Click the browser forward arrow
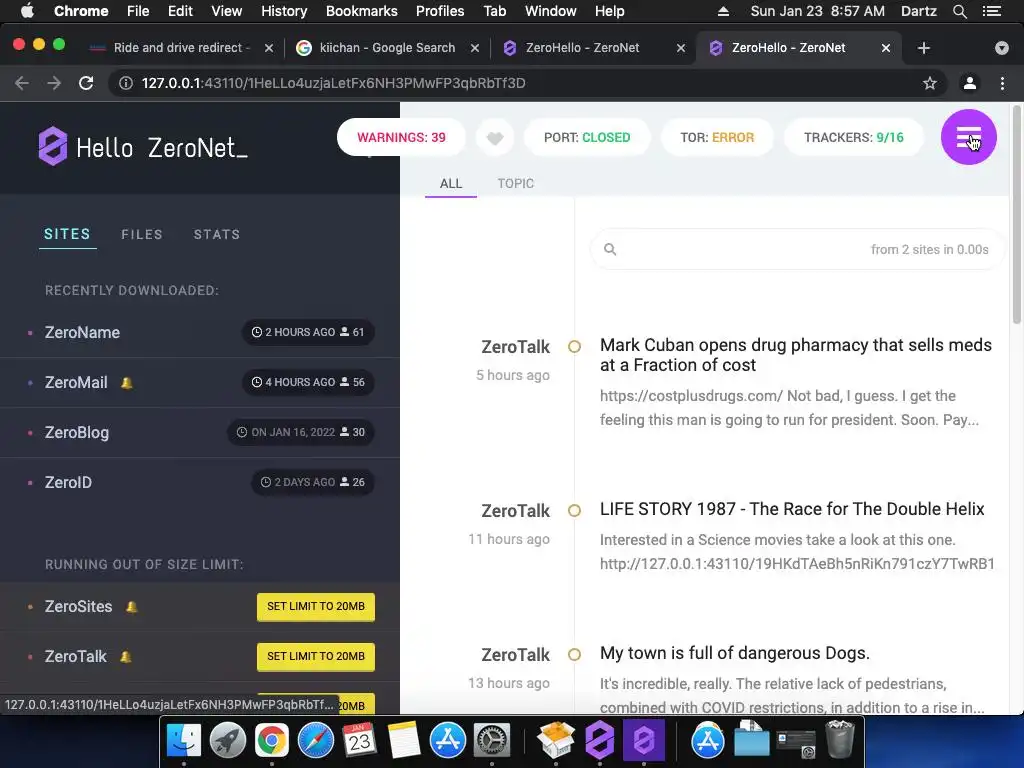This screenshot has height=768, width=1024. [54, 83]
